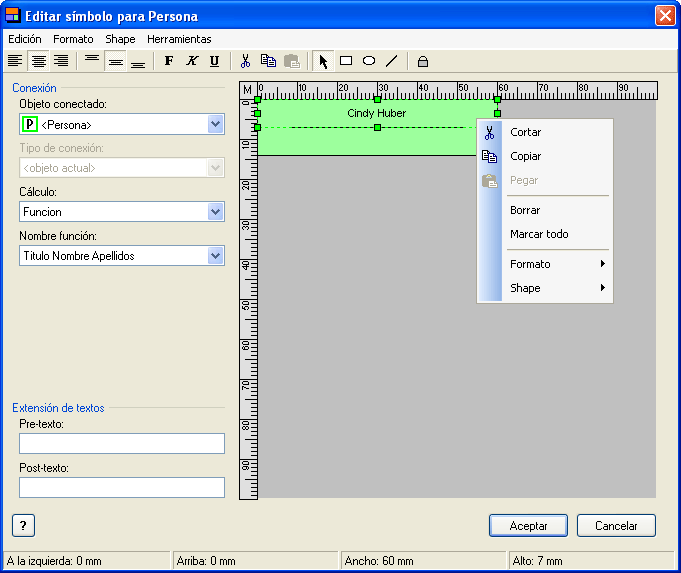681x573 pixels.
Task: Click the Cancelar button
Action: (616, 526)
